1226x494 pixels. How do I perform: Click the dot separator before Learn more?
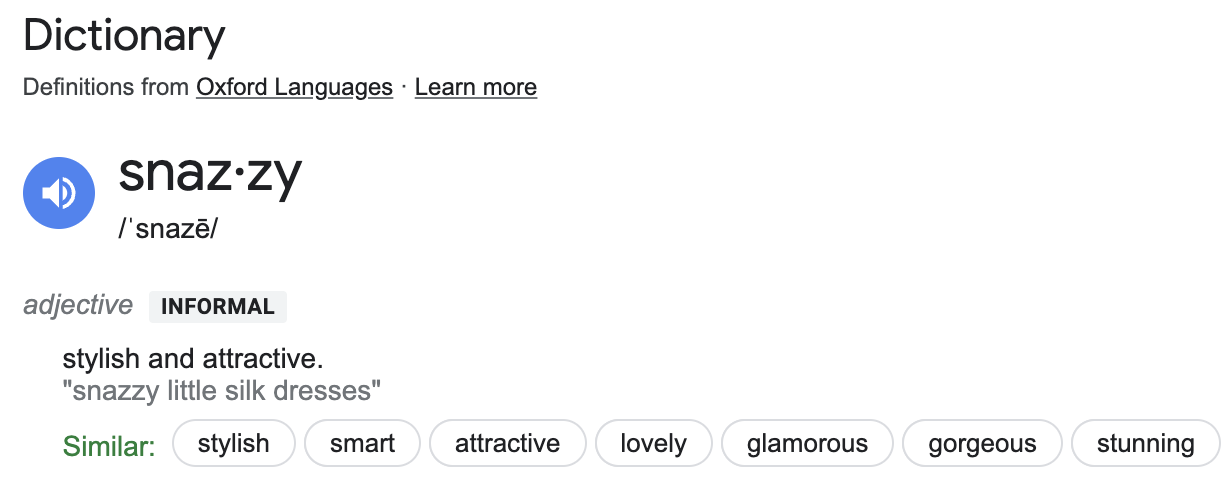pos(404,87)
